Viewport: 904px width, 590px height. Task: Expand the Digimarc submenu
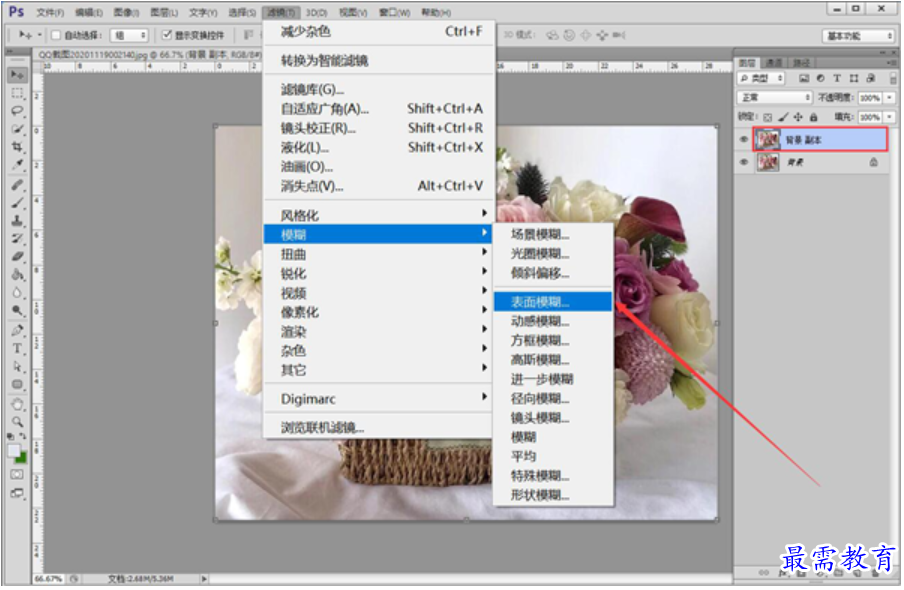[379, 399]
